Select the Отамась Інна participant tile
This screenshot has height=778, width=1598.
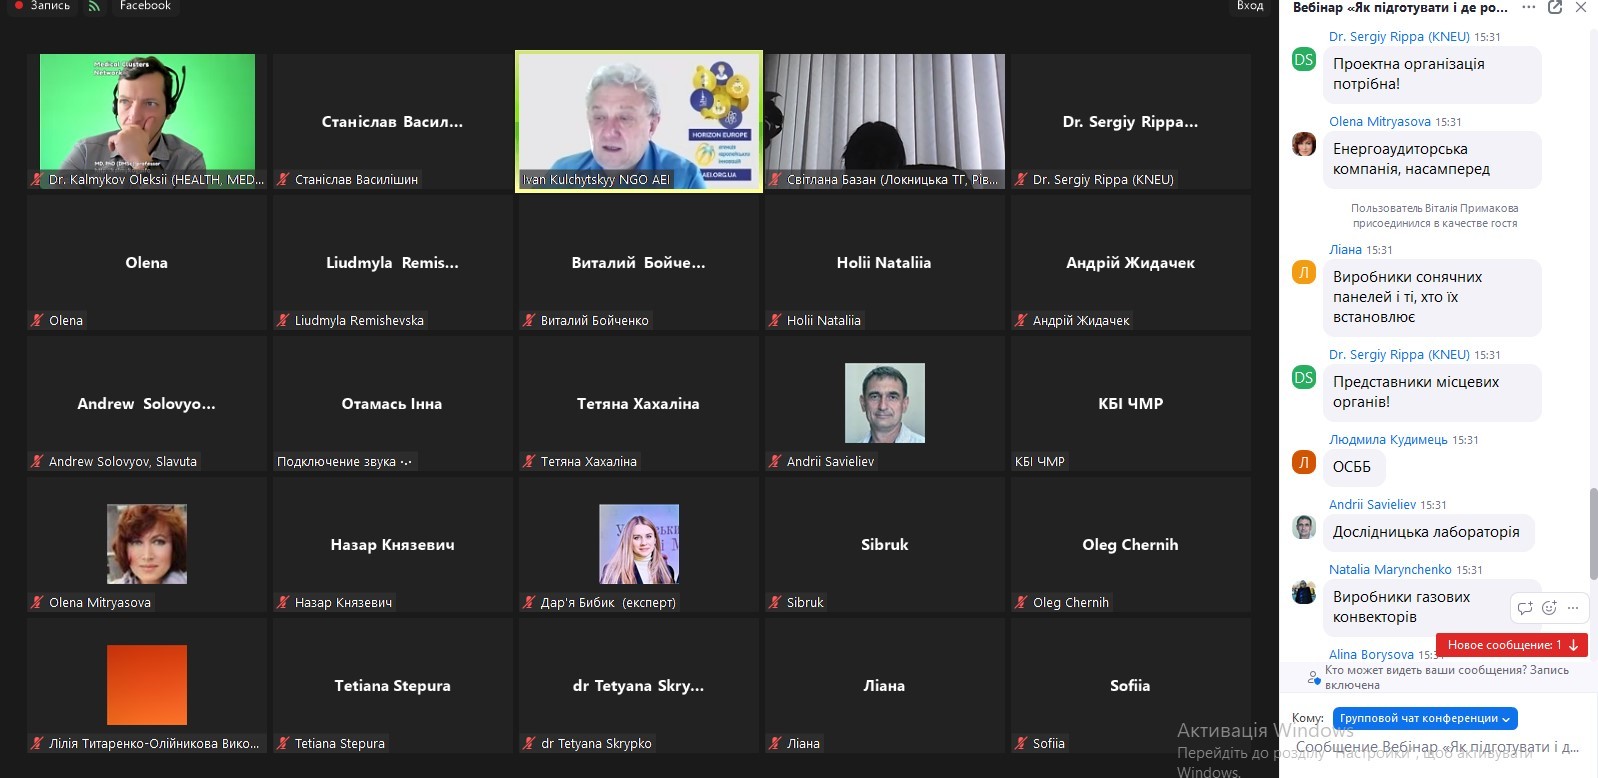click(393, 404)
